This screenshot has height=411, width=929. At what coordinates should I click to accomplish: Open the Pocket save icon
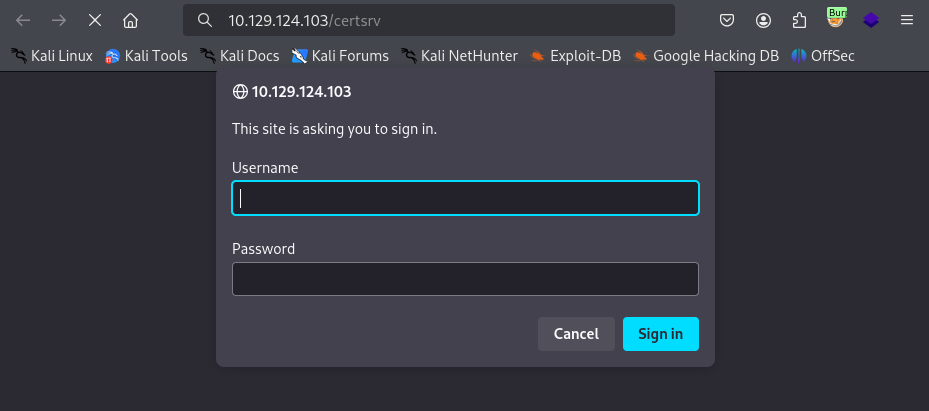click(x=727, y=21)
